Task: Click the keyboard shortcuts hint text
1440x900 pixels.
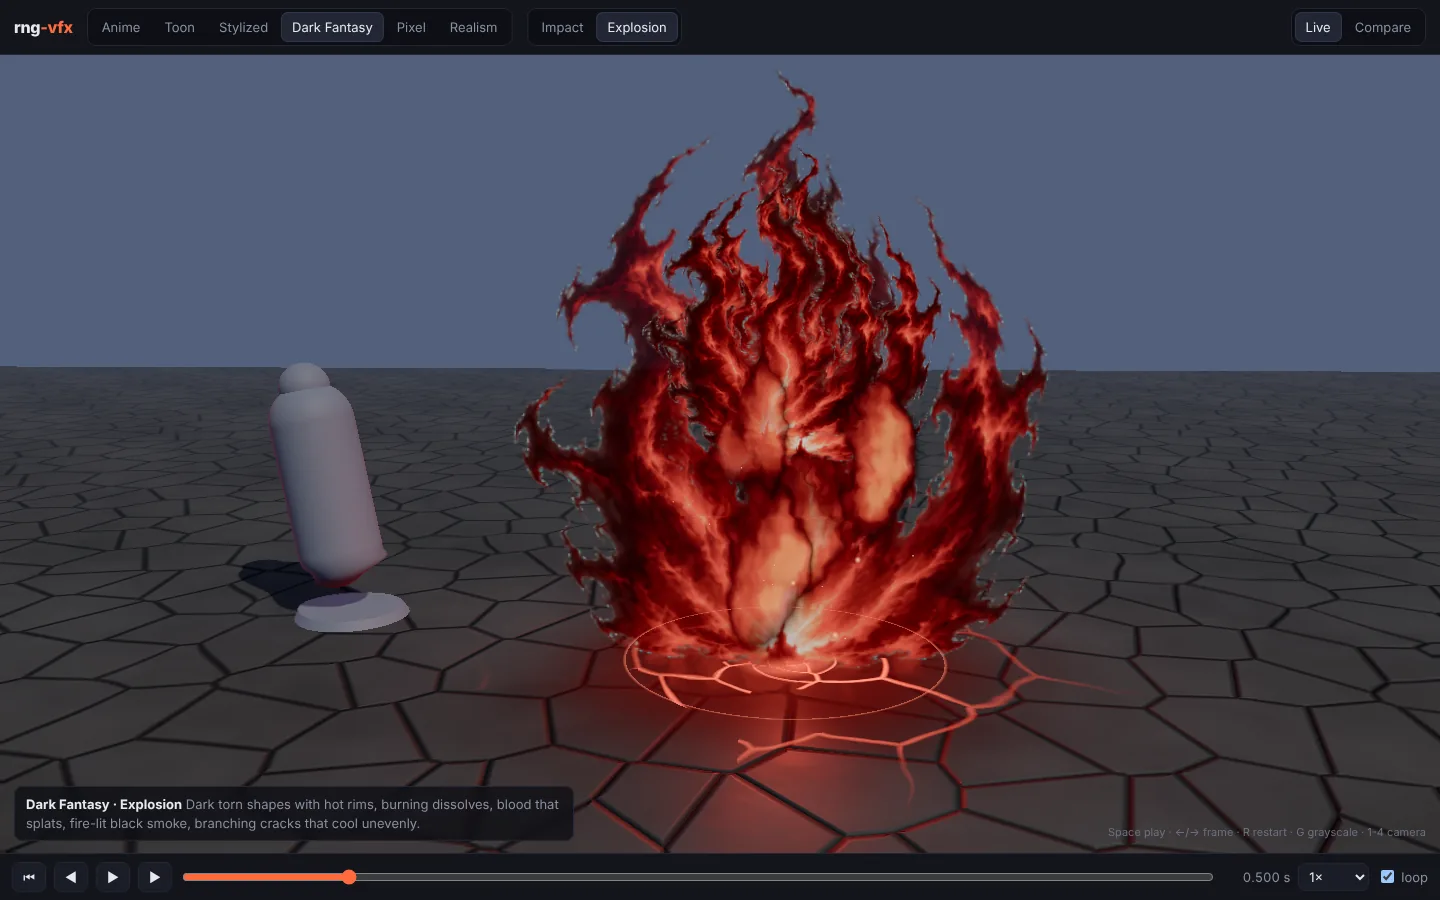Action: click(1266, 832)
